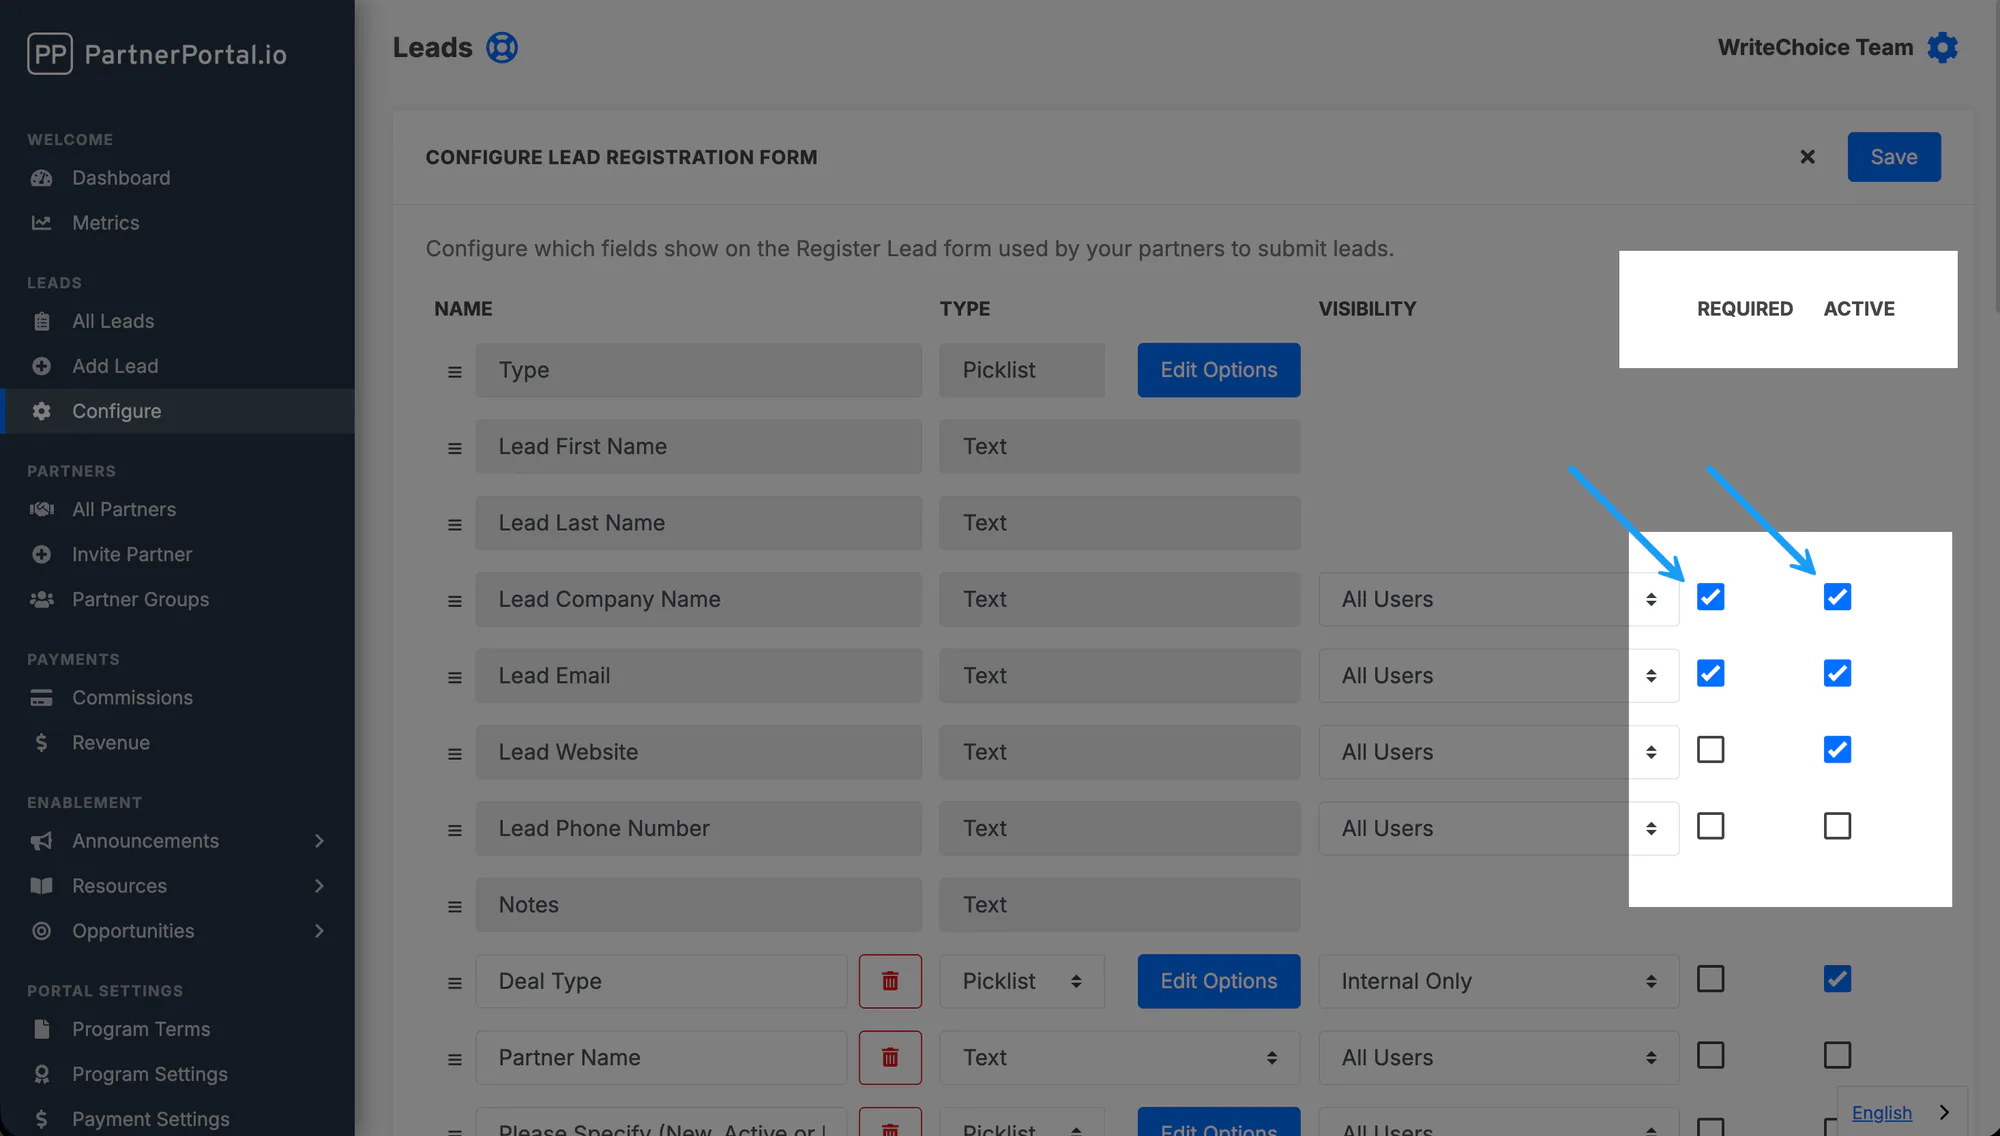2000x1136 pixels.
Task: Open visibility dropdown for Partner Name
Action: click(1498, 1058)
